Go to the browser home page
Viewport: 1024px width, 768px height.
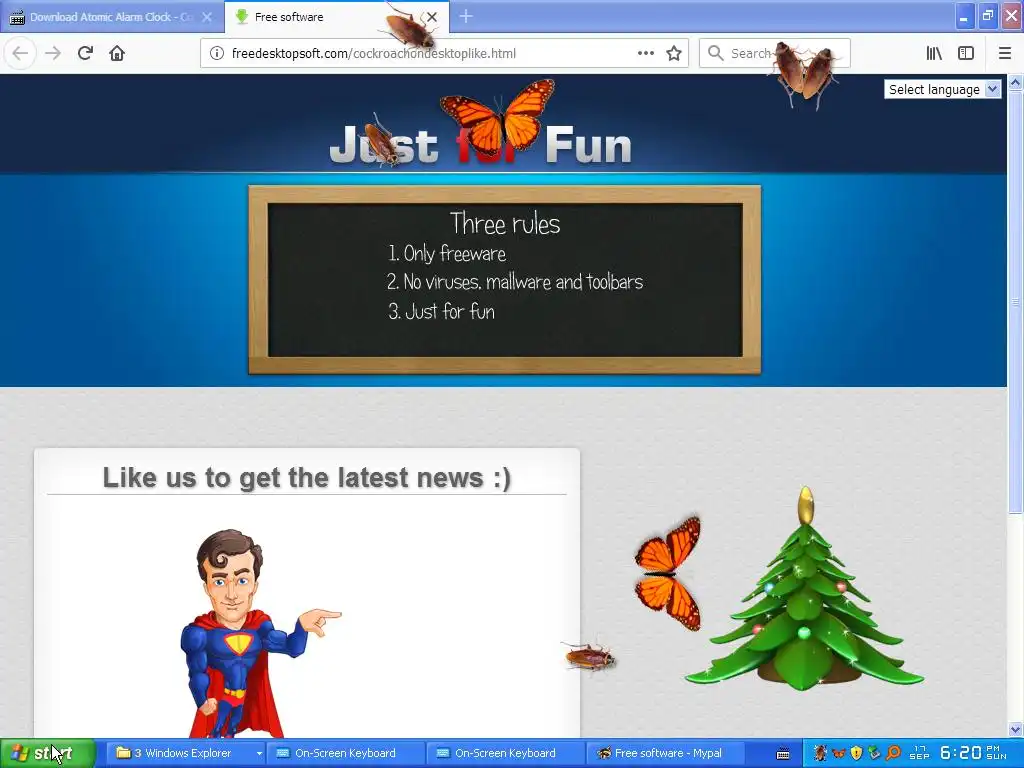tap(117, 53)
